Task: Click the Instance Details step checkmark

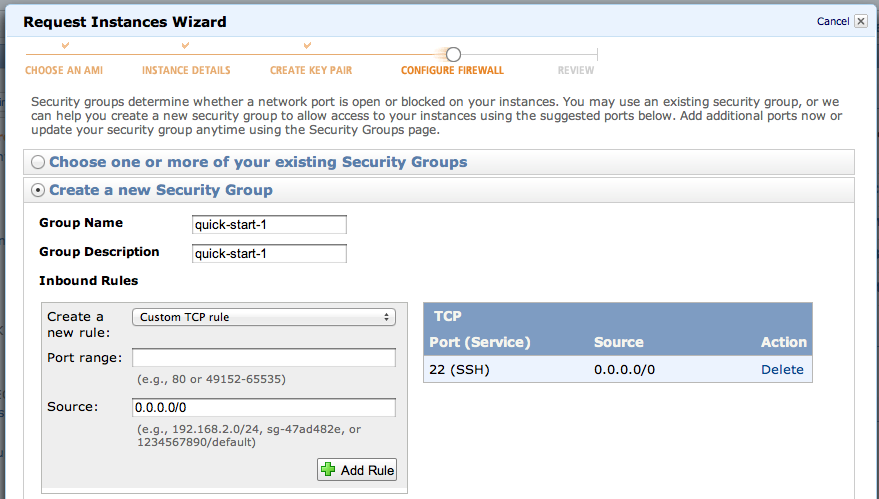Action: coord(186,46)
